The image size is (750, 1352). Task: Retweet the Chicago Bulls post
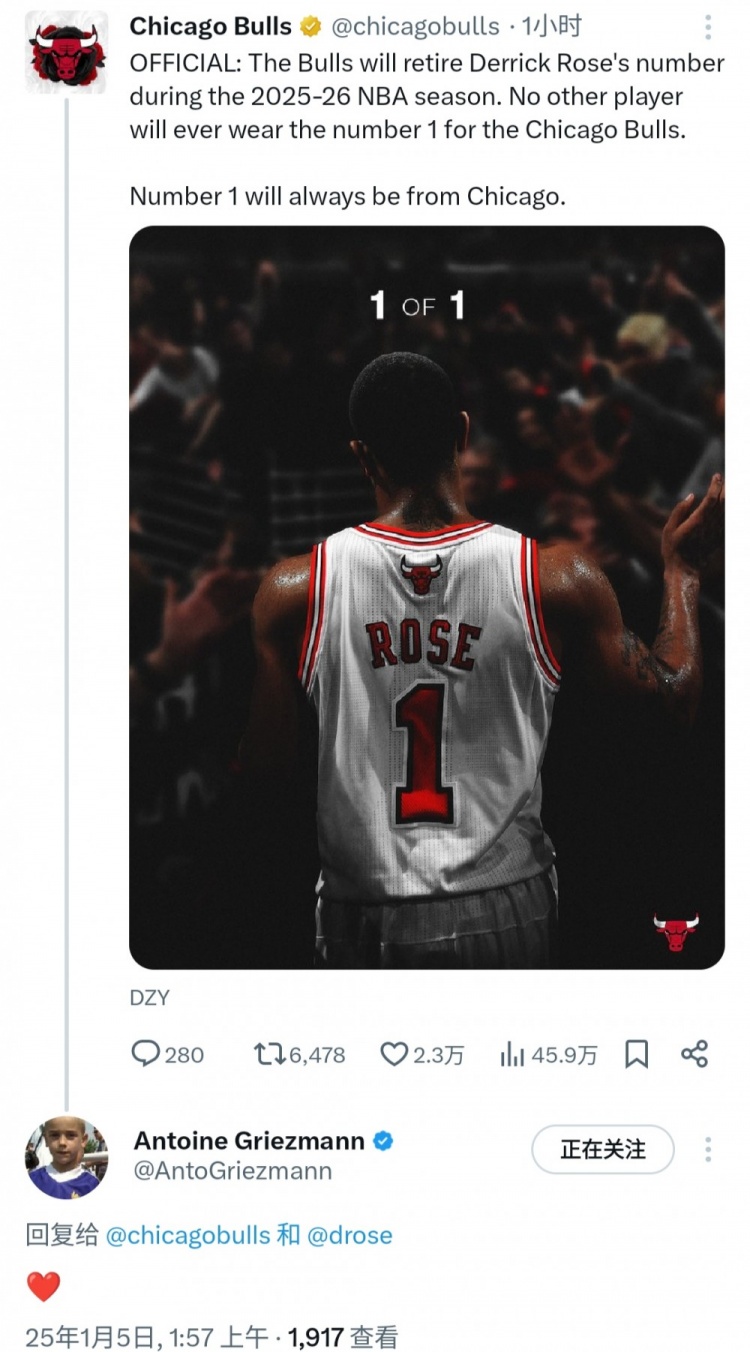[268, 1054]
